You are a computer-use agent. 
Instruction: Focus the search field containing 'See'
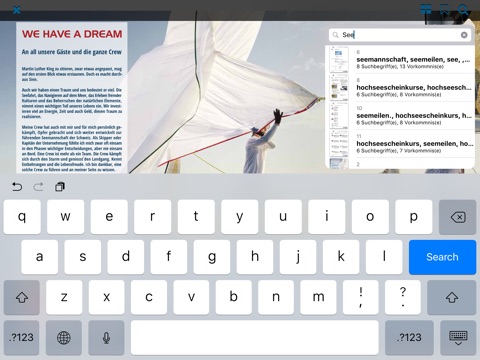pos(400,35)
